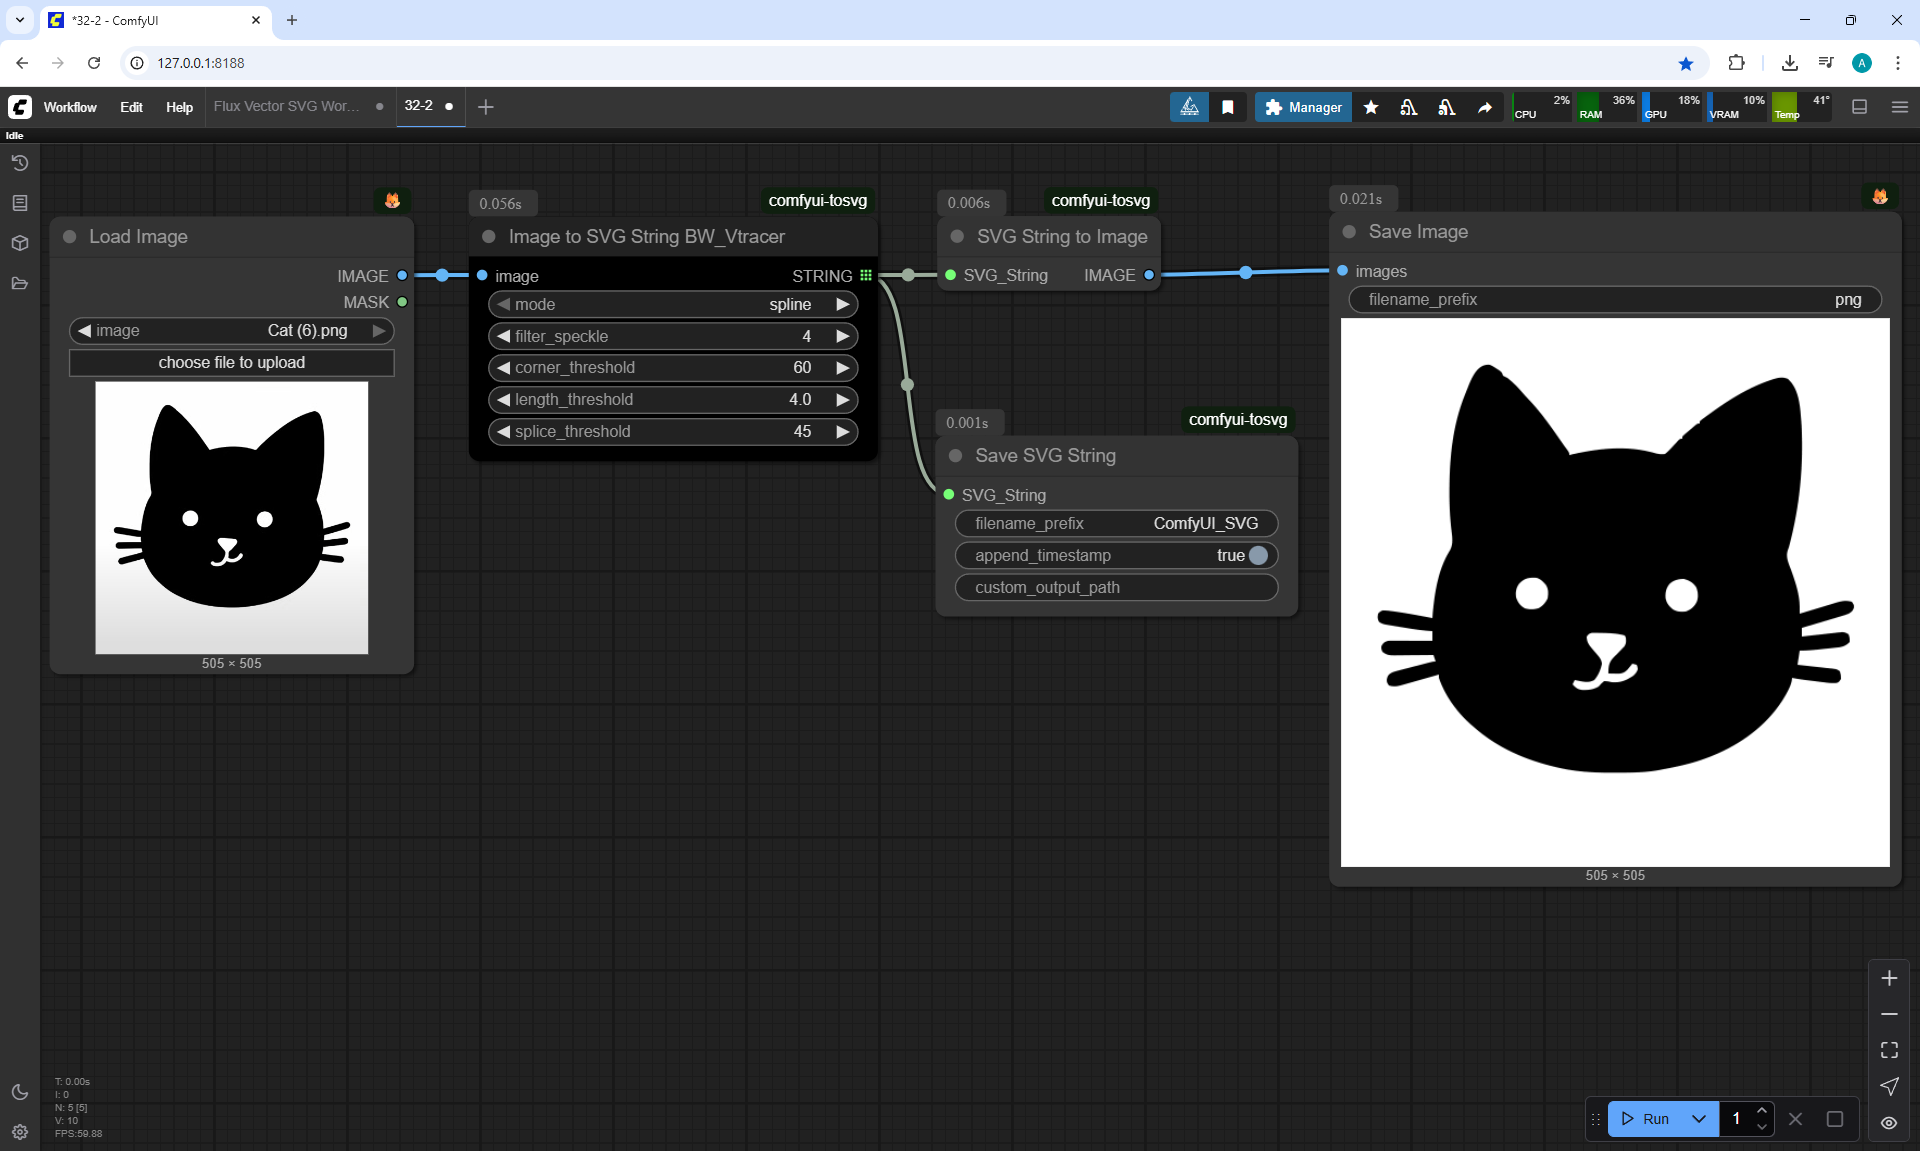Click the star icon beside Manager

[1371, 107]
